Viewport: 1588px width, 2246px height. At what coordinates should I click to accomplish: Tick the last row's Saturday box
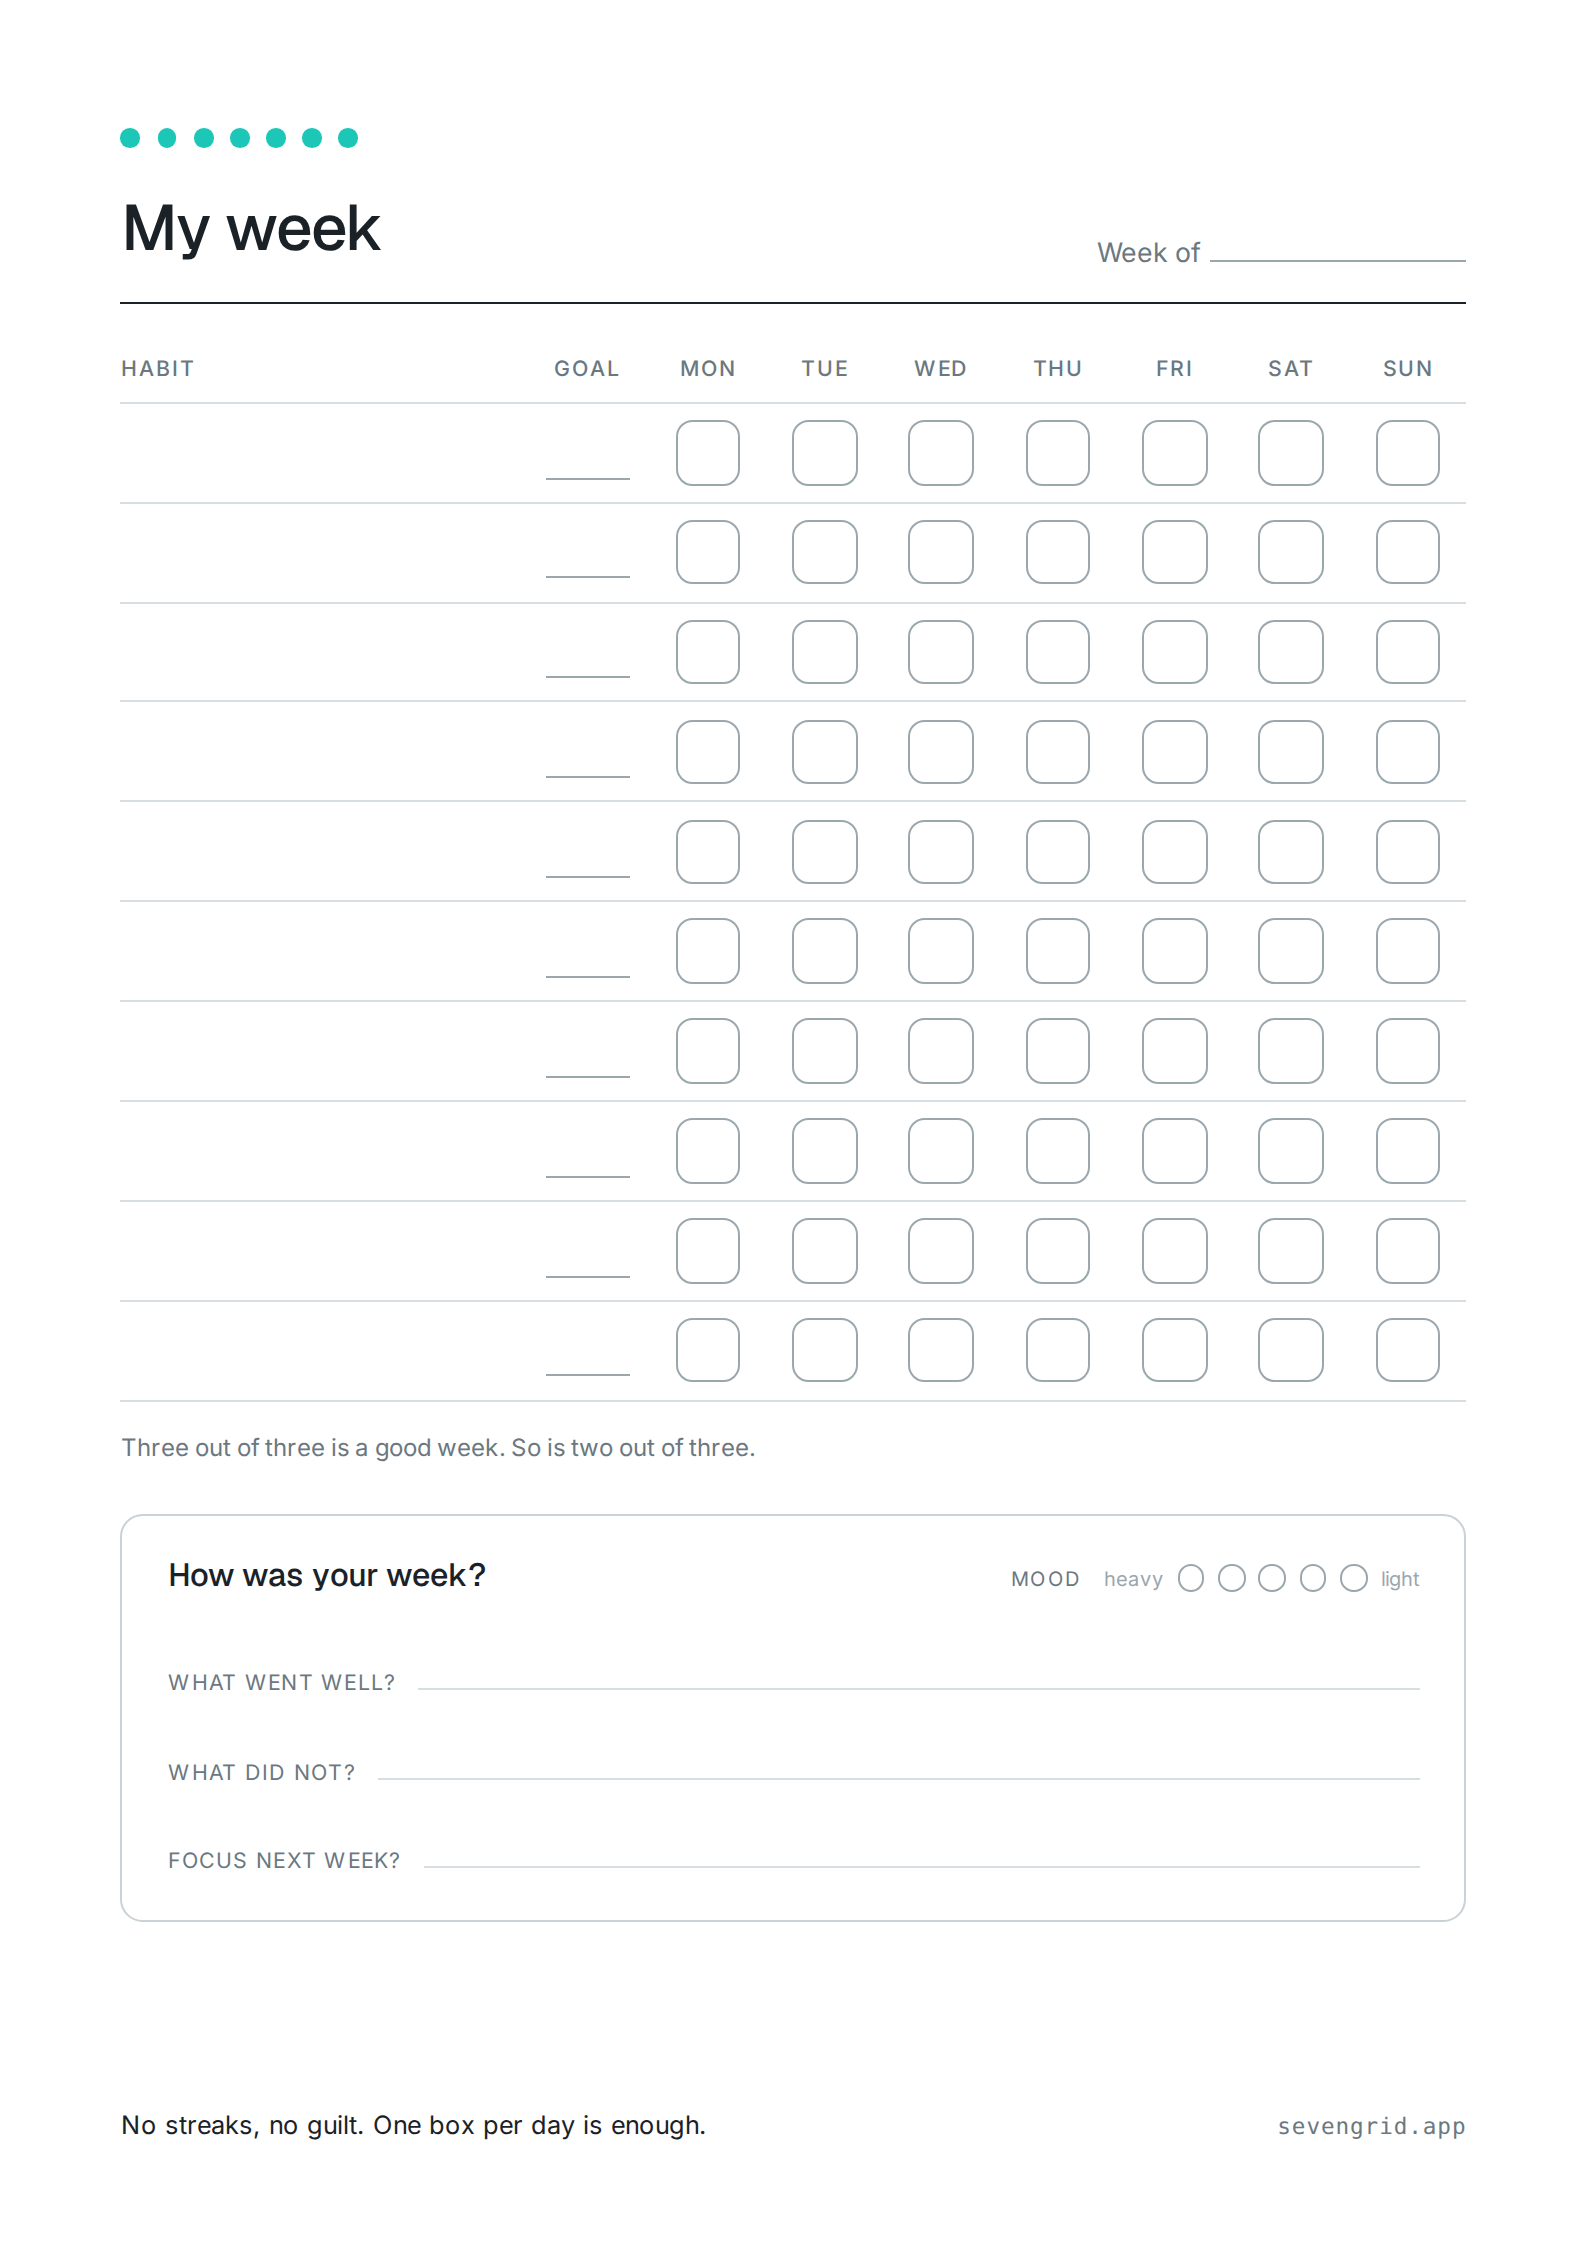coord(1290,1350)
